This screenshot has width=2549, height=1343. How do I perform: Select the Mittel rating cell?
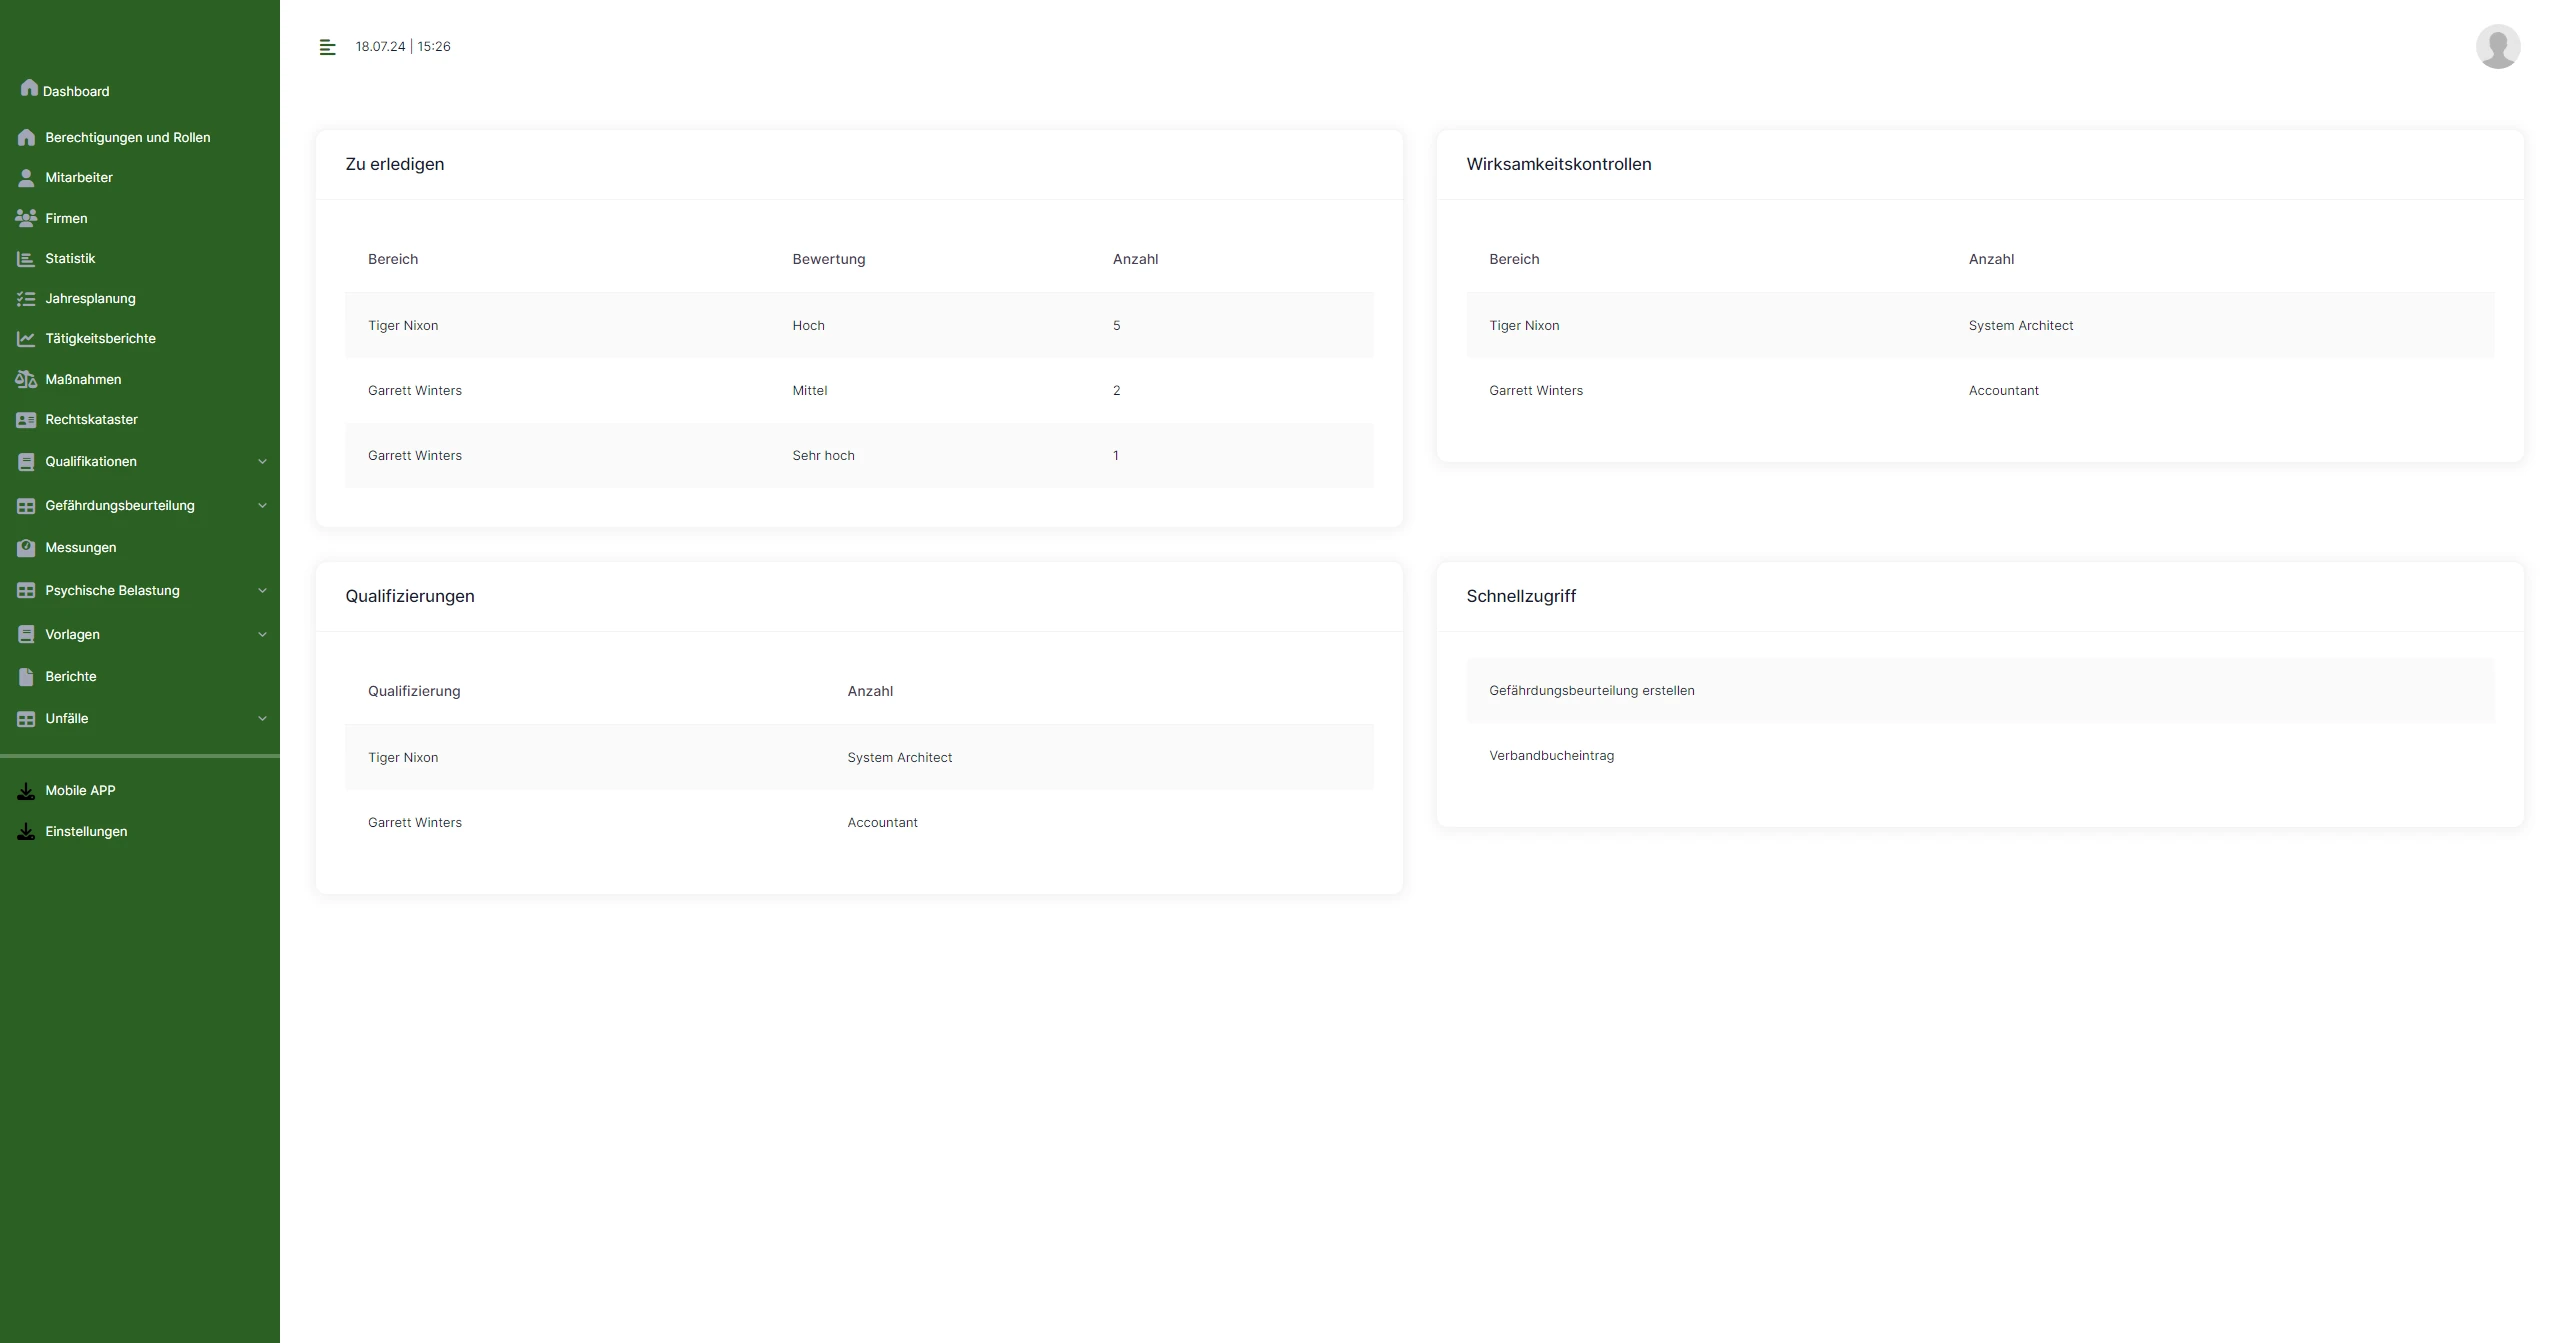coord(809,391)
